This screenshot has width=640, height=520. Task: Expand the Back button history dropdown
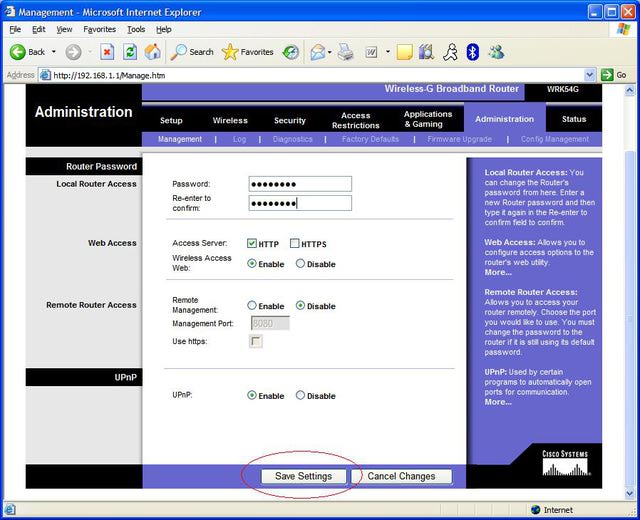tap(53, 52)
